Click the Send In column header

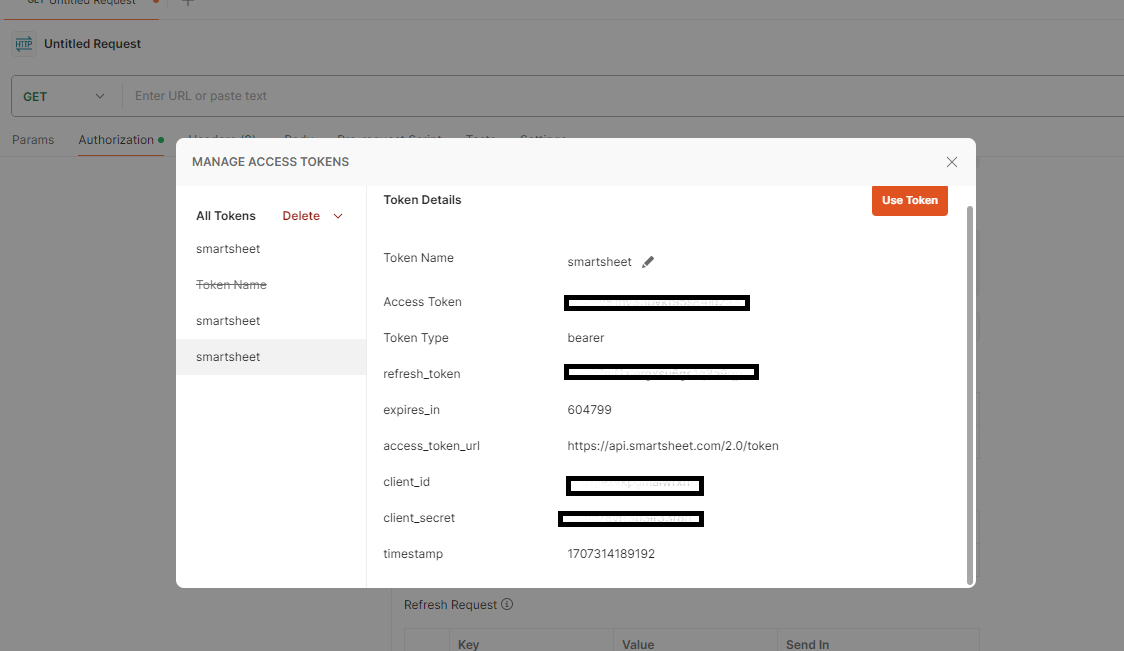(x=807, y=644)
